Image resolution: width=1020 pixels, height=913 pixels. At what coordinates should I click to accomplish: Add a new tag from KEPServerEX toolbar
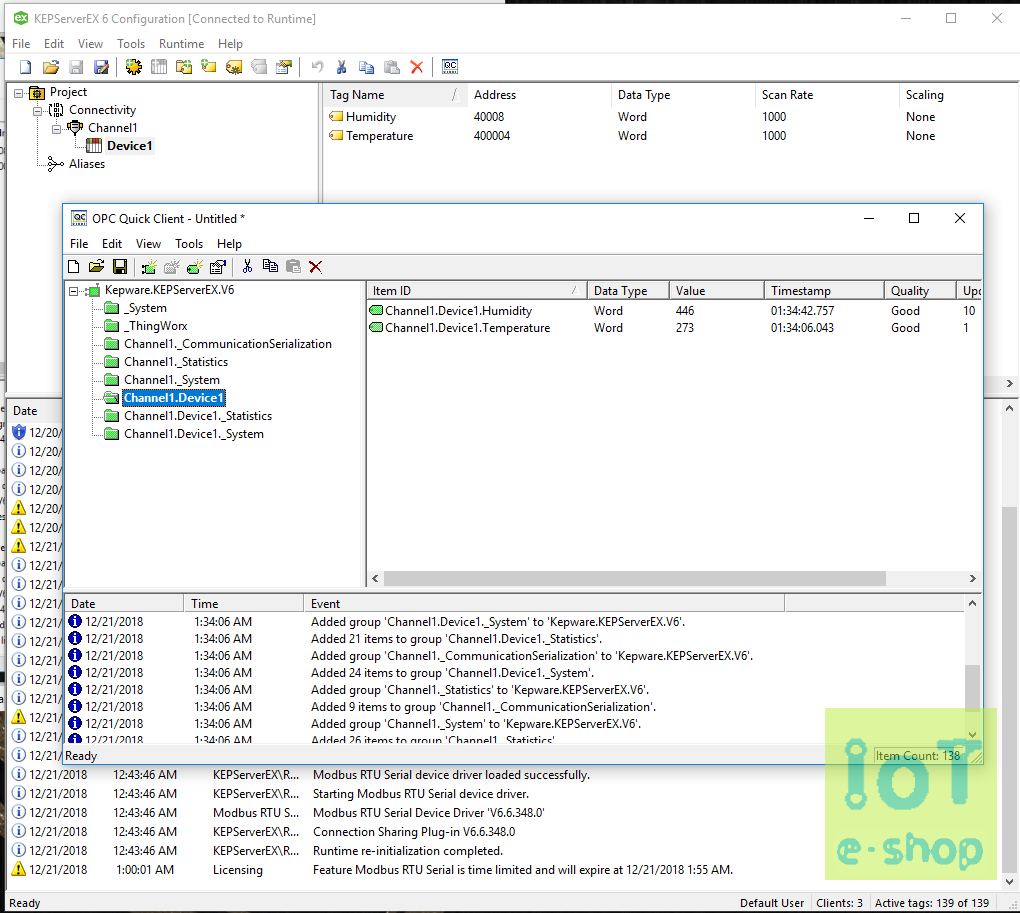209,67
